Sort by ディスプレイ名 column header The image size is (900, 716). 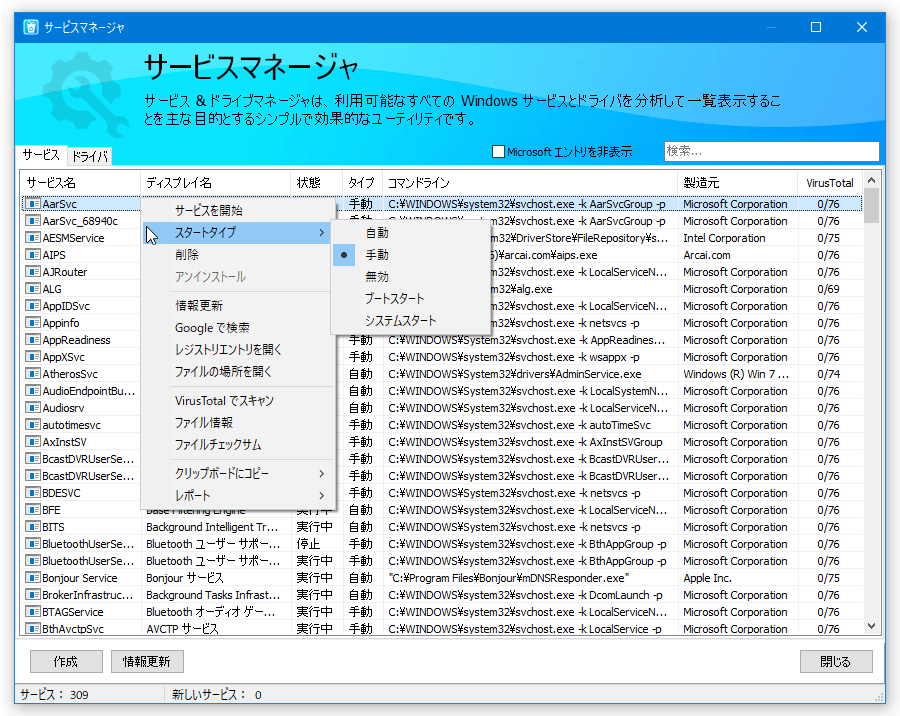216,183
